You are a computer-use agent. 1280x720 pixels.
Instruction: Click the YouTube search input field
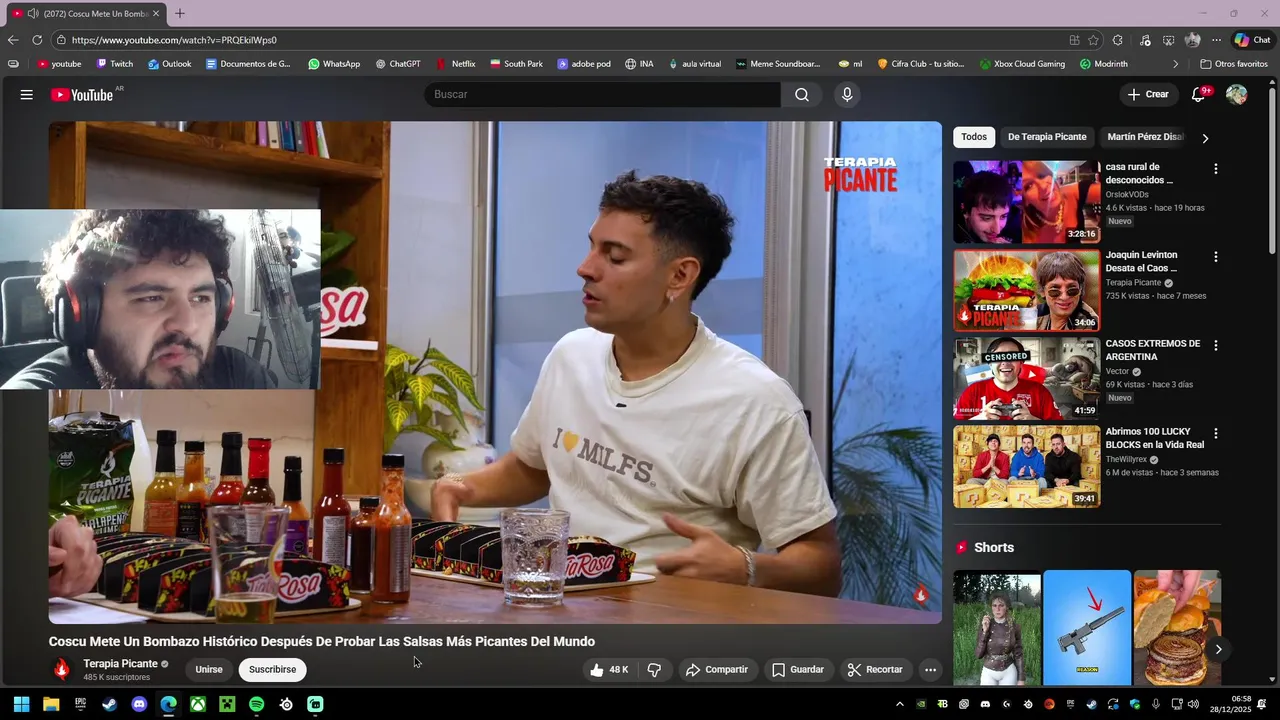tap(602, 94)
